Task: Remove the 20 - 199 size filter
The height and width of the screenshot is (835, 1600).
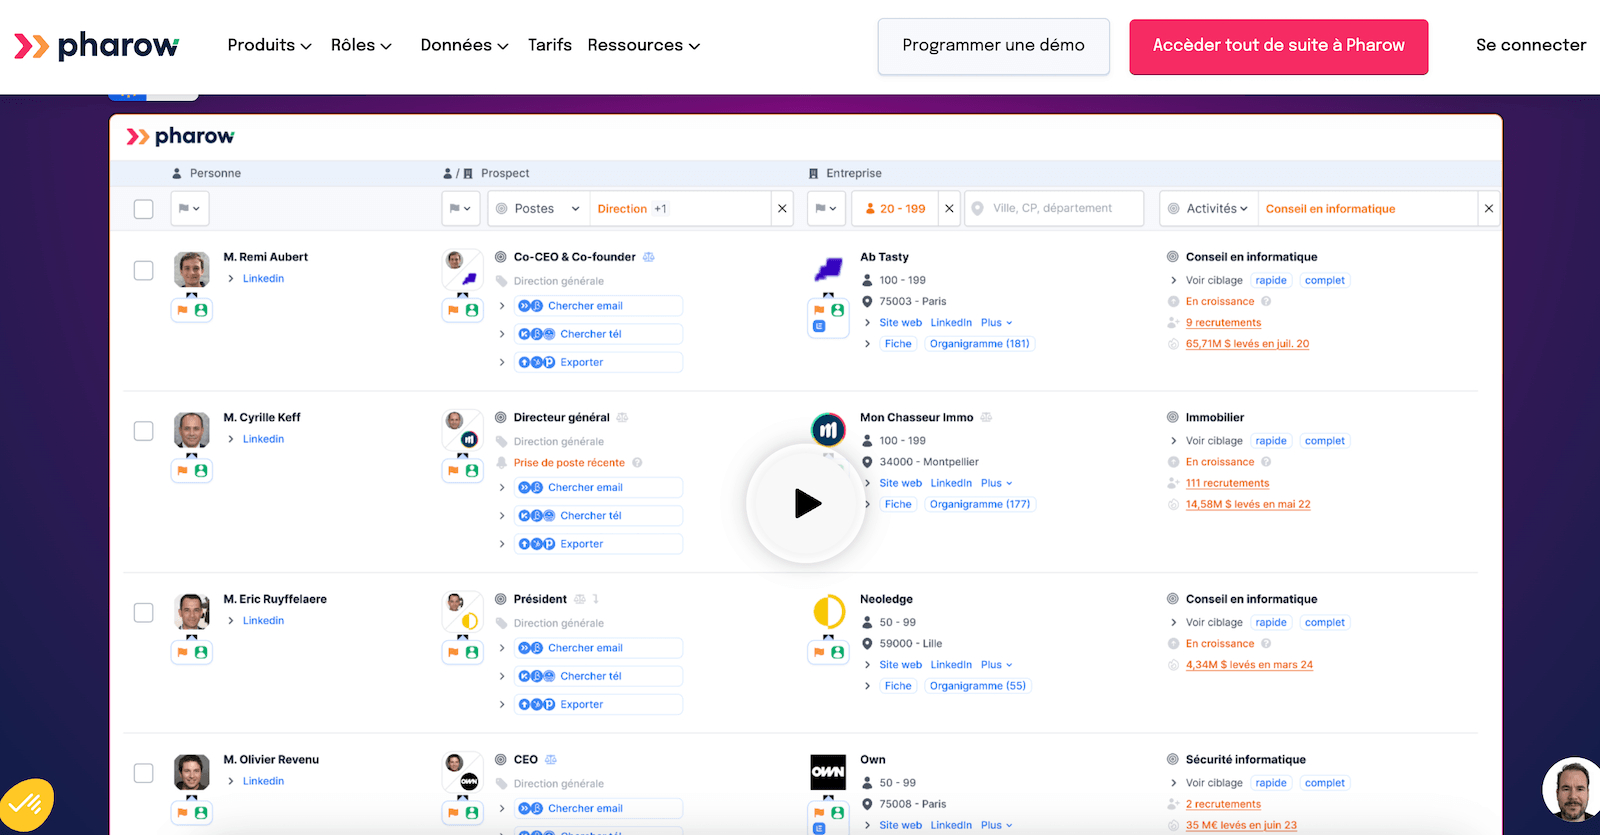Action: 949,209
